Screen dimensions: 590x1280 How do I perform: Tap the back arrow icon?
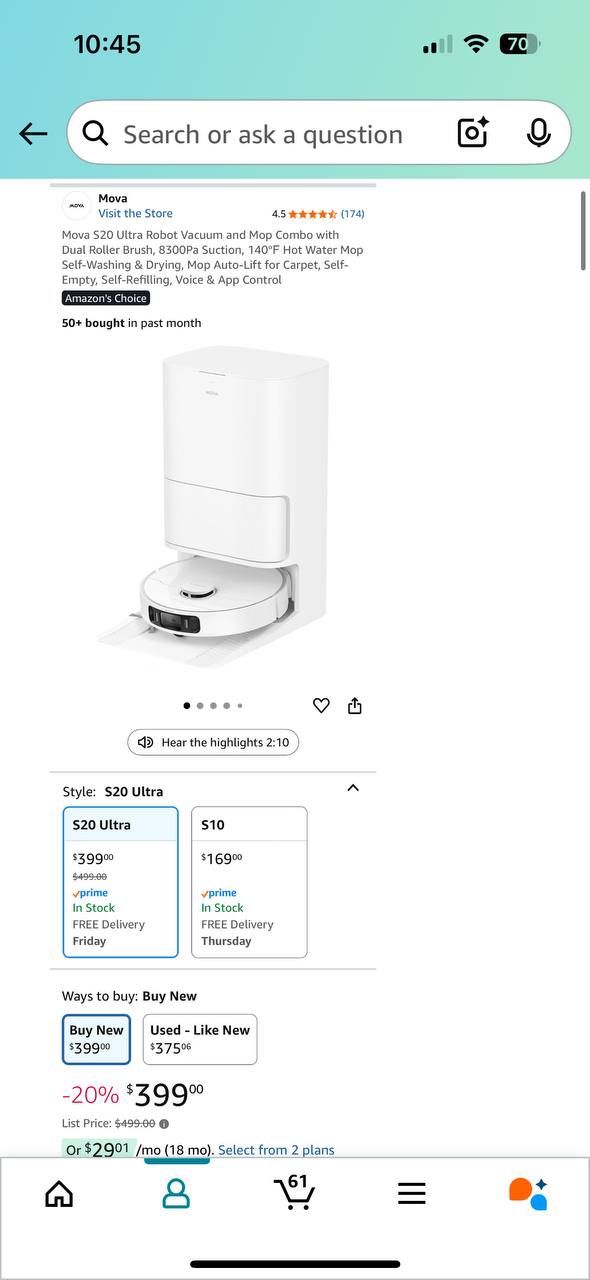tap(33, 134)
